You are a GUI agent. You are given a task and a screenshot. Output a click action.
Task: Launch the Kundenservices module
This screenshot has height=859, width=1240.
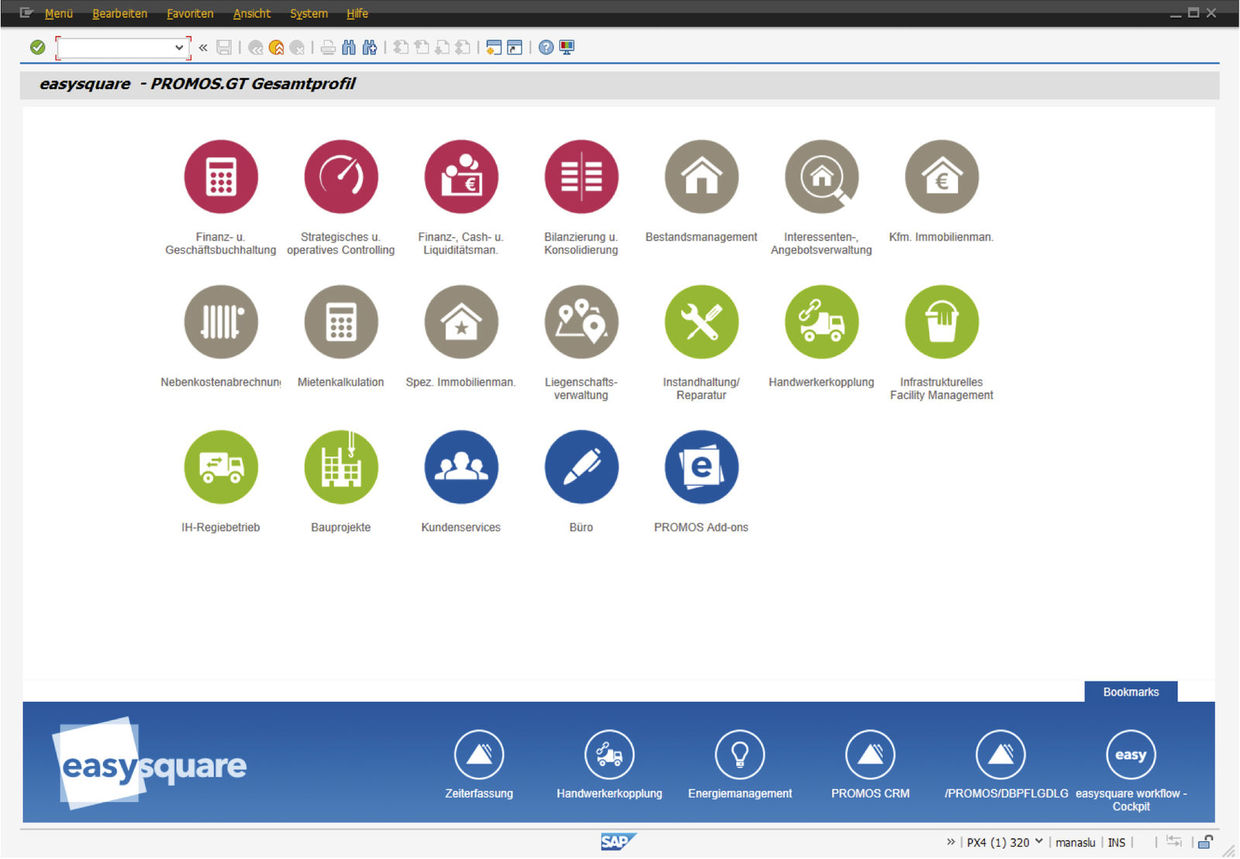461,466
